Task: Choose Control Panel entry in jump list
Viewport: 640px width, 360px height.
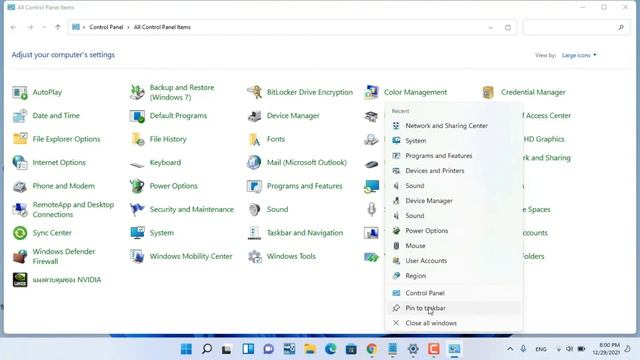Action: point(453,293)
